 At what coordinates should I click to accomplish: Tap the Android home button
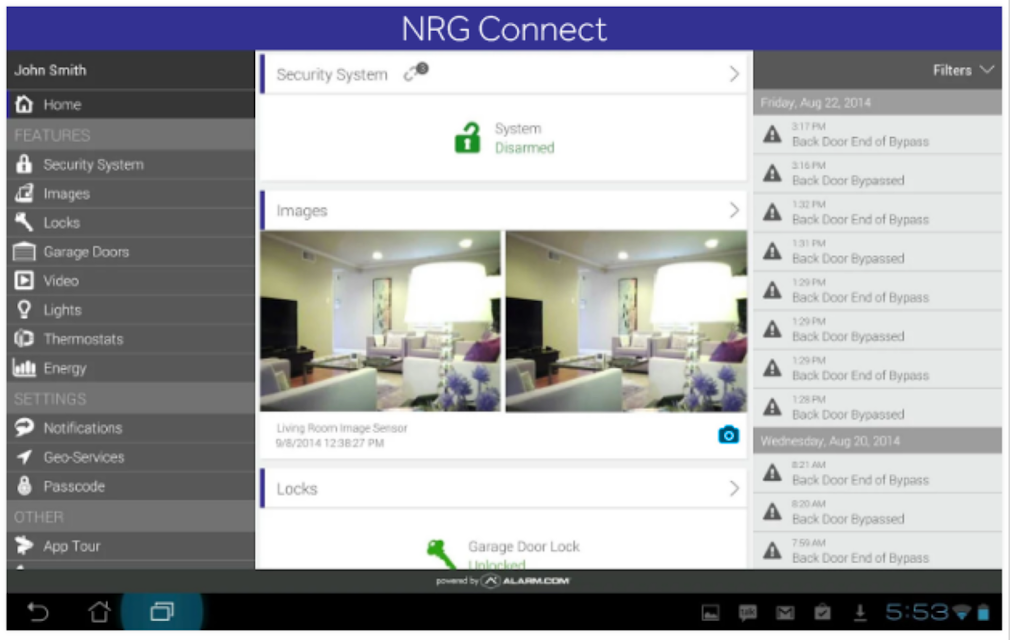tap(99, 611)
